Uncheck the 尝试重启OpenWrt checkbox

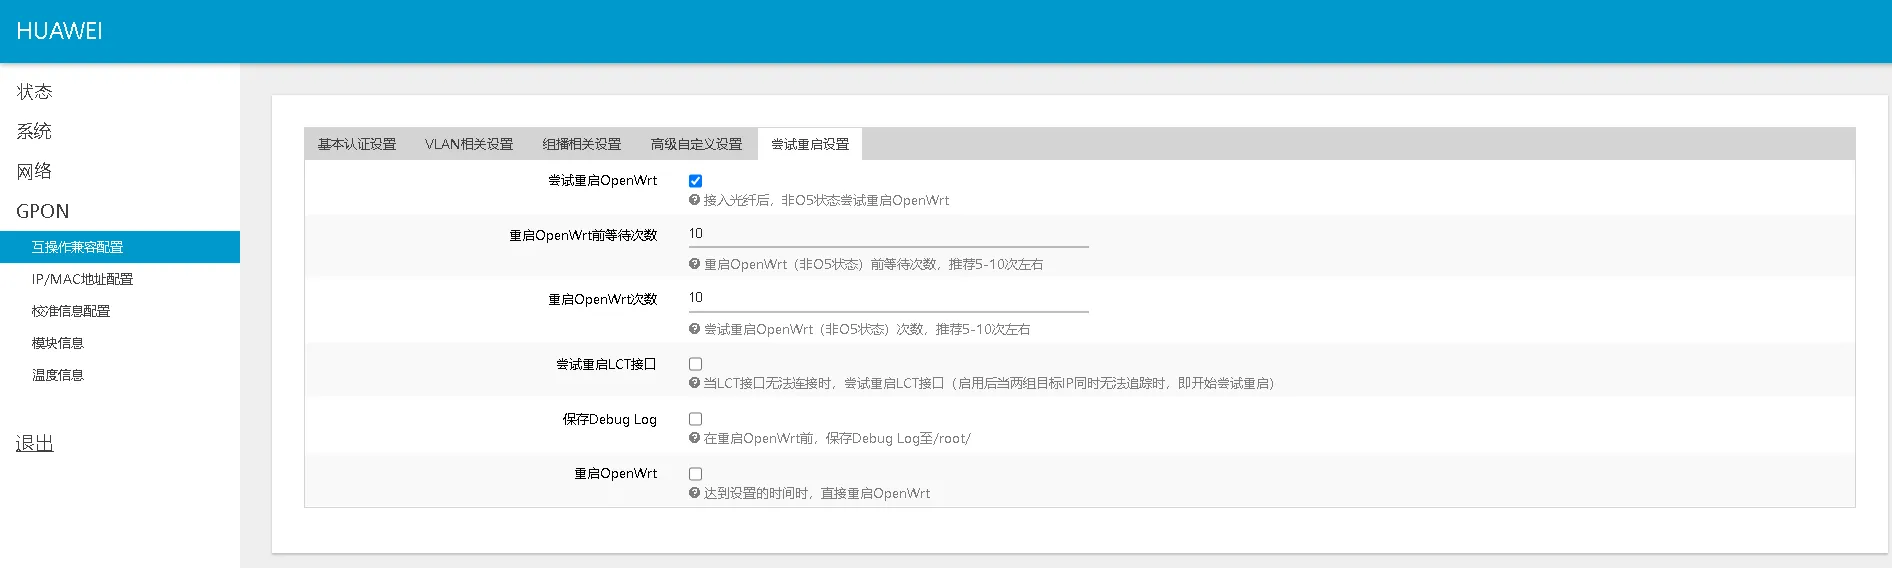pyautogui.click(x=695, y=181)
